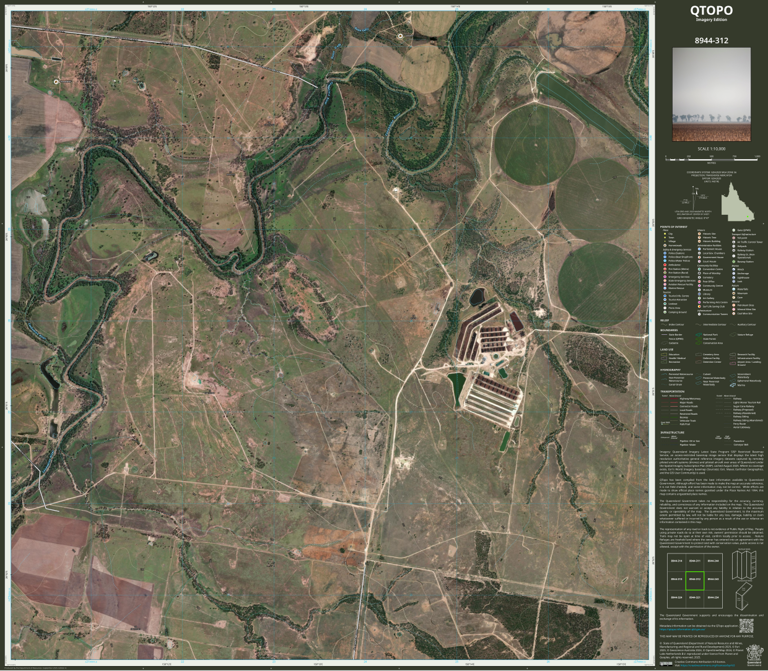Click the north arrow declination diagram
The width and height of the screenshot is (768, 671).
click(x=695, y=198)
